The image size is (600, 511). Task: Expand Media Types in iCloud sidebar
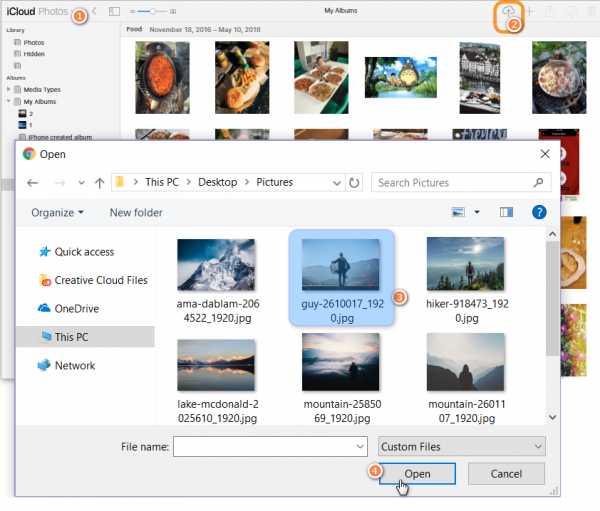[x=8, y=89]
